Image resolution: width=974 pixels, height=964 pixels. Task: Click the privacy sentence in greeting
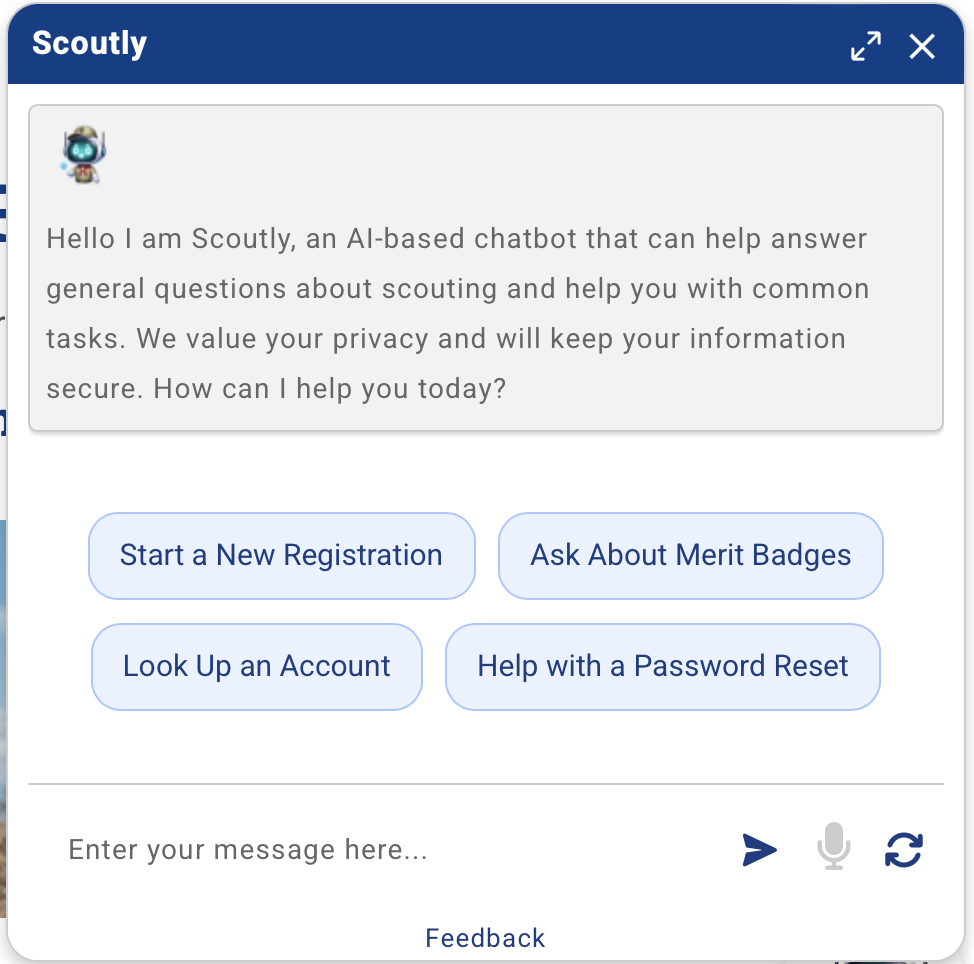tap(490, 339)
